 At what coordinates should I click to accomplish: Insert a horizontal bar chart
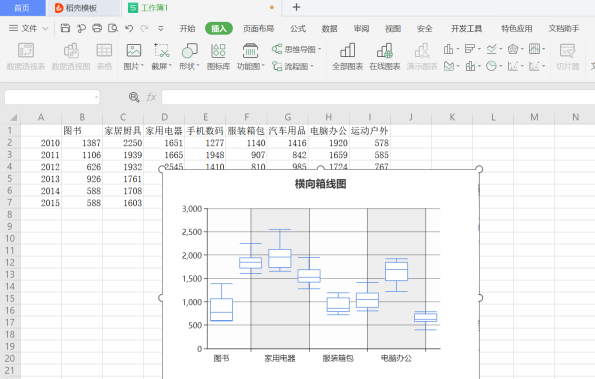[x=469, y=49]
